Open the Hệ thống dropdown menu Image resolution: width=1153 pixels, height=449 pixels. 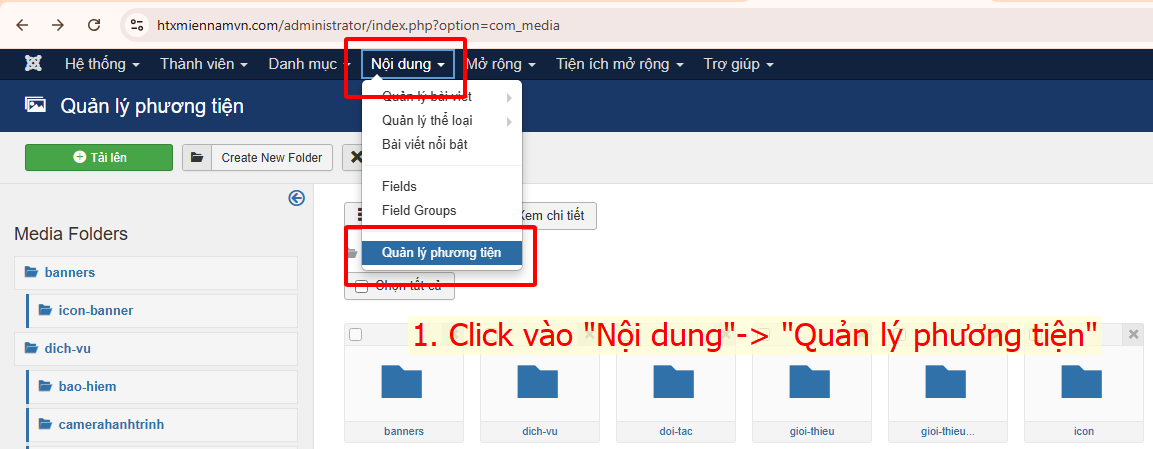tap(102, 64)
